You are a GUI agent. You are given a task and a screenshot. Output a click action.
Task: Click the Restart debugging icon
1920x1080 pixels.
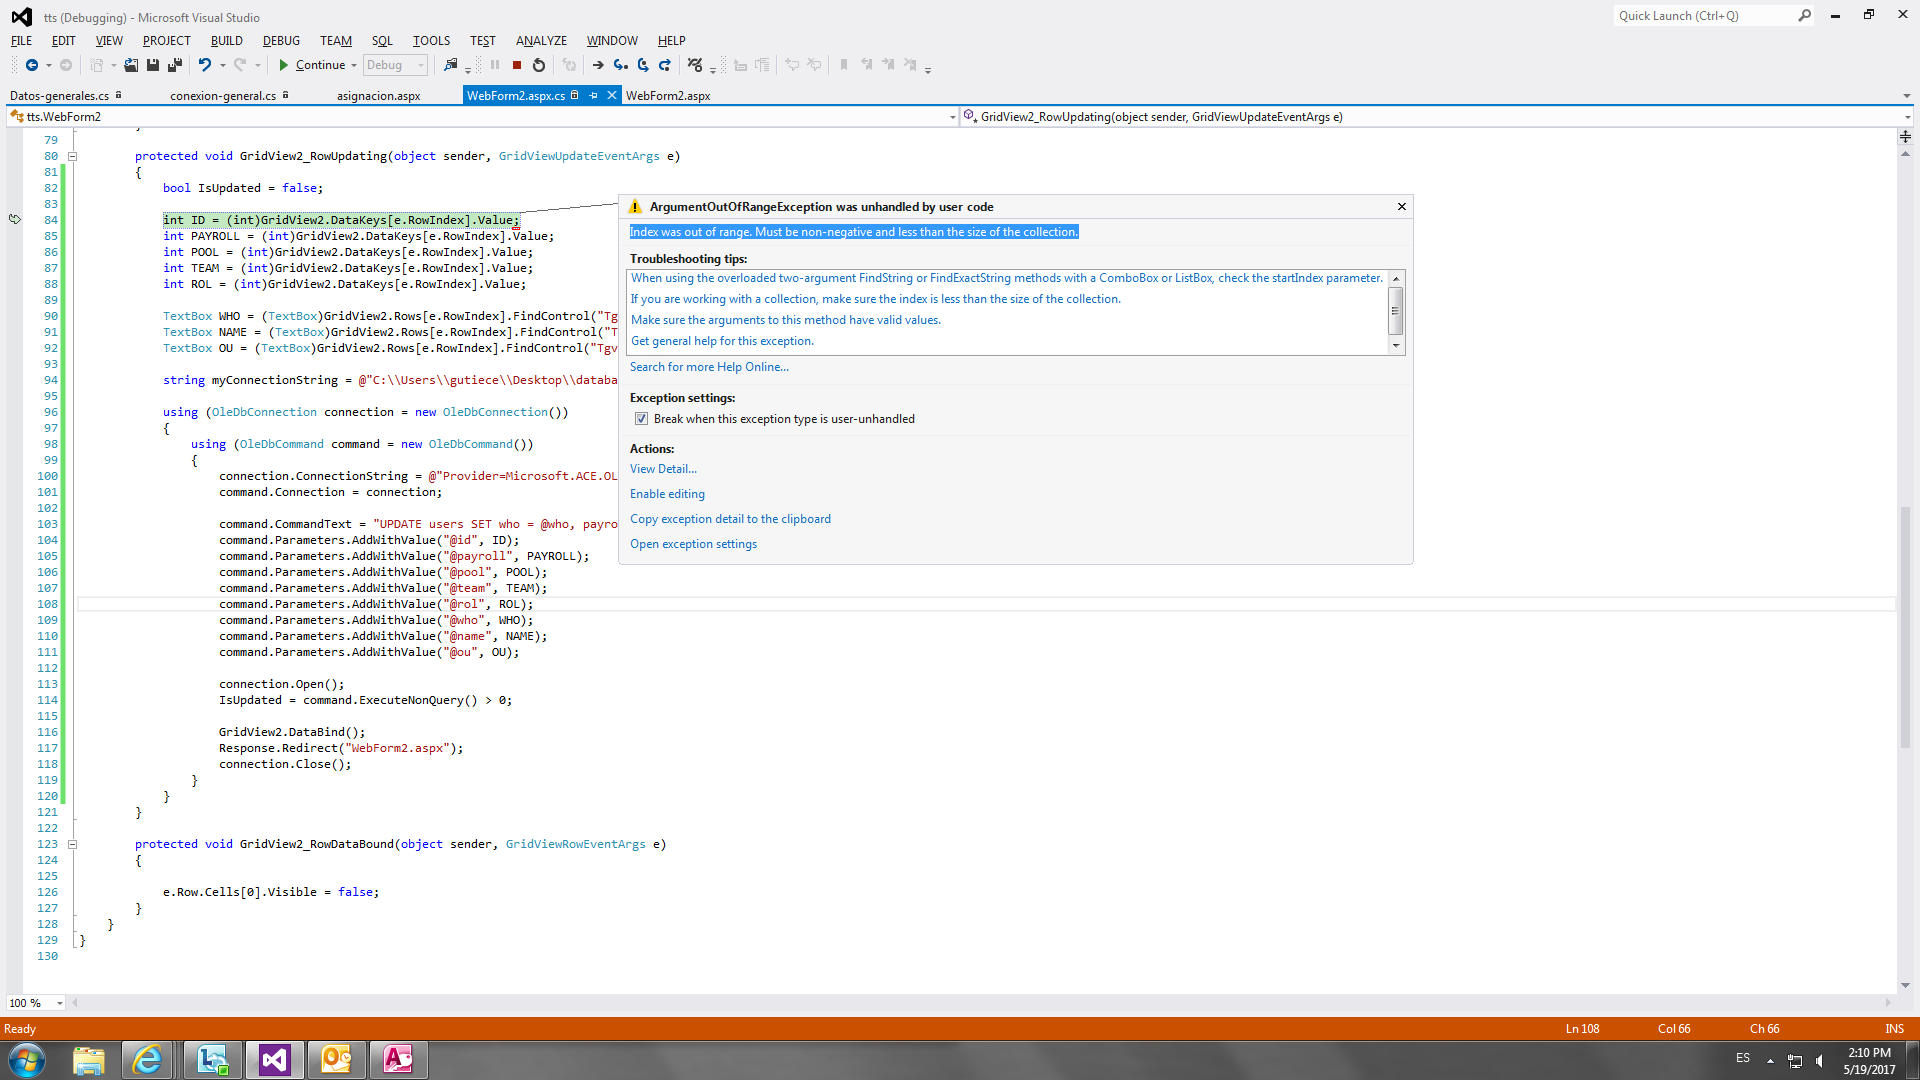coord(537,65)
